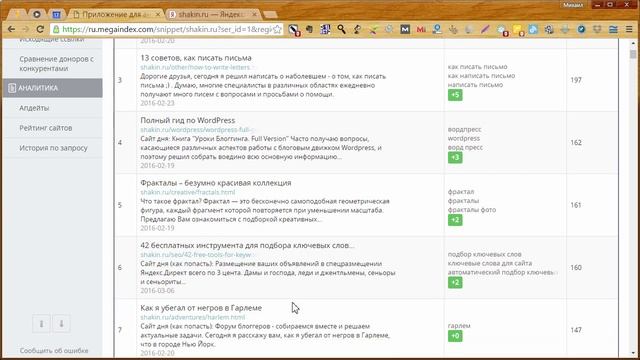Viewport: 640px width, 360px height.
Task: Click date 2016-03-06 in row 6
Action: pyautogui.click(x=157, y=291)
